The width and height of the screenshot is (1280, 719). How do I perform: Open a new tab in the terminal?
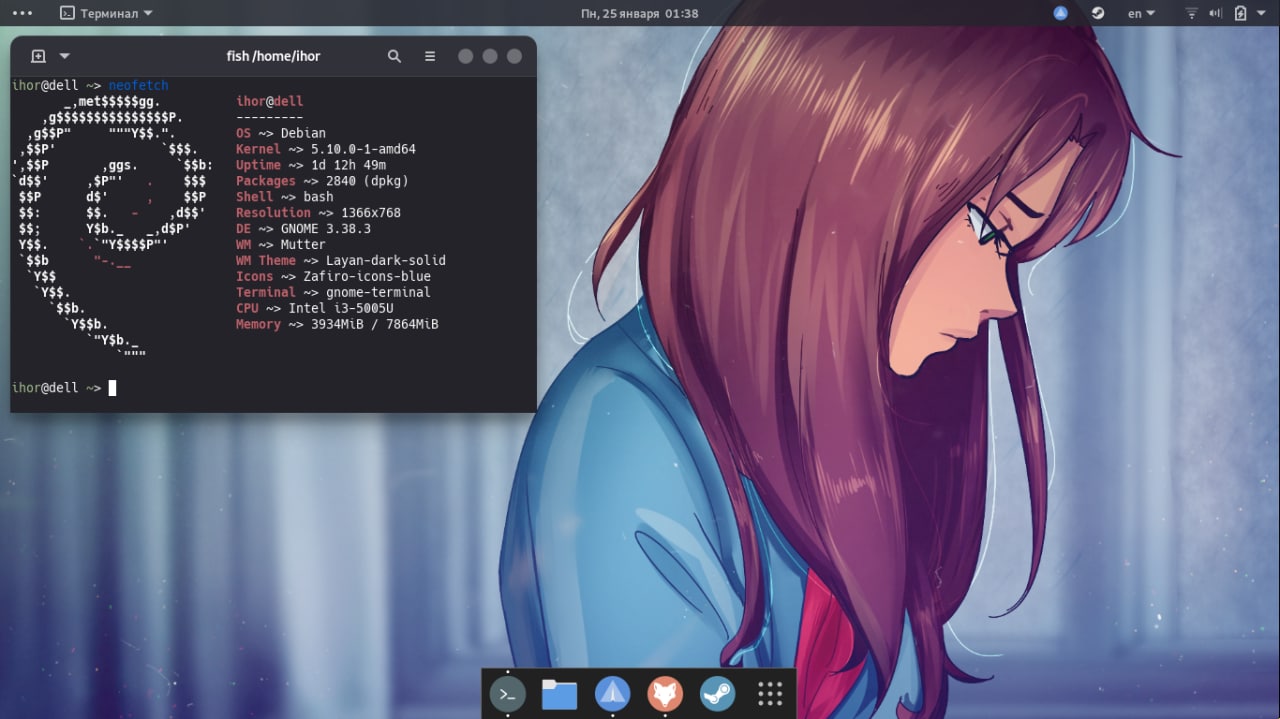point(38,56)
